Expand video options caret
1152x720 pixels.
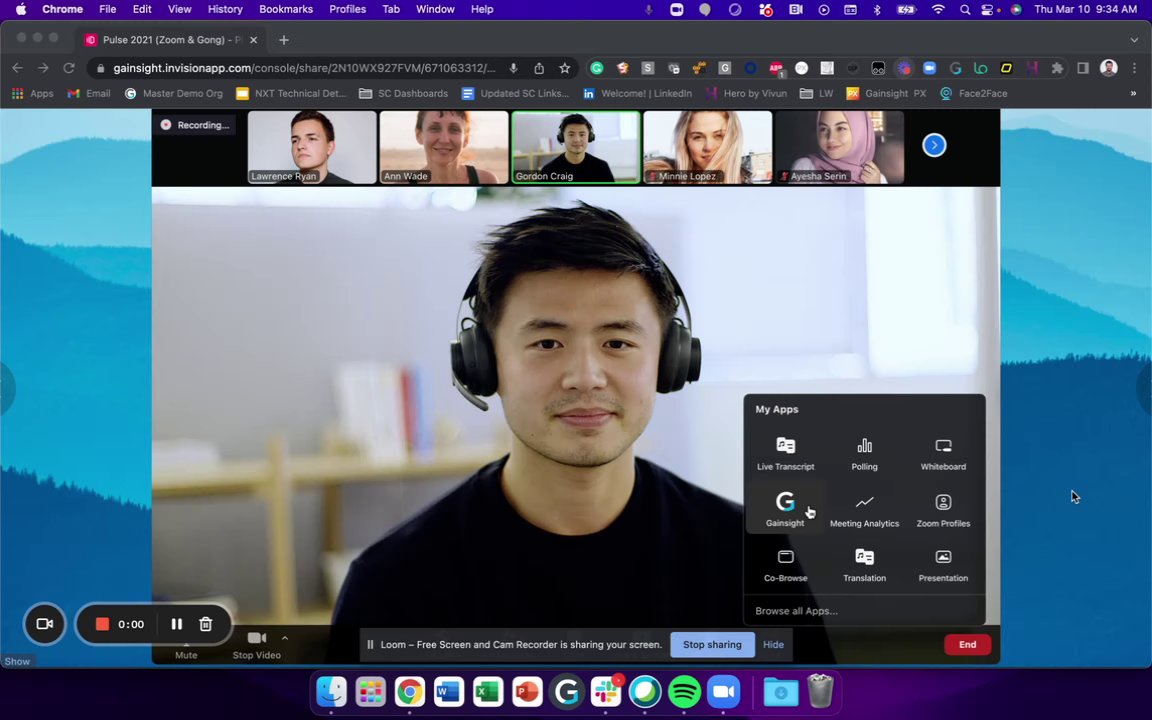(284, 638)
